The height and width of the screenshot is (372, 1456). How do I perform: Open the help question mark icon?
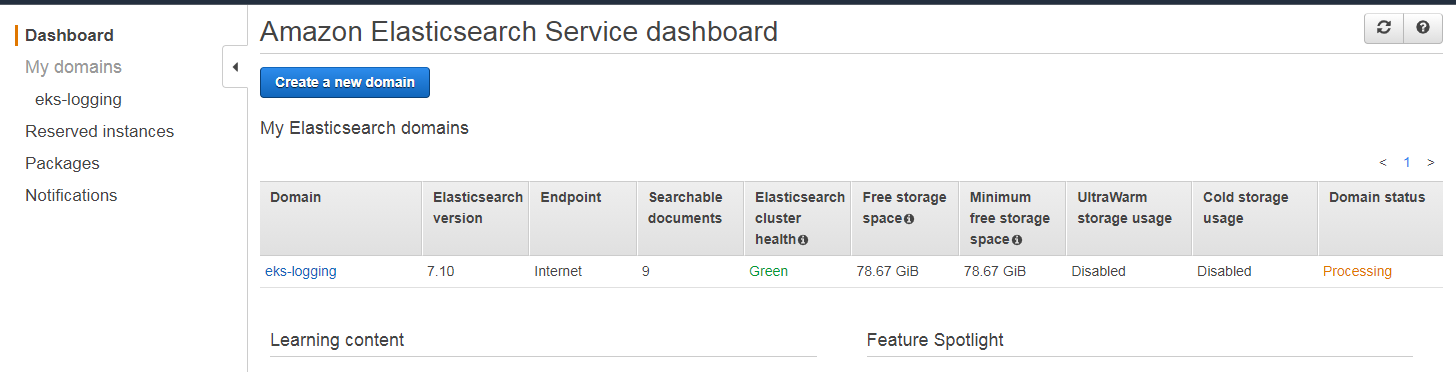[1423, 29]
